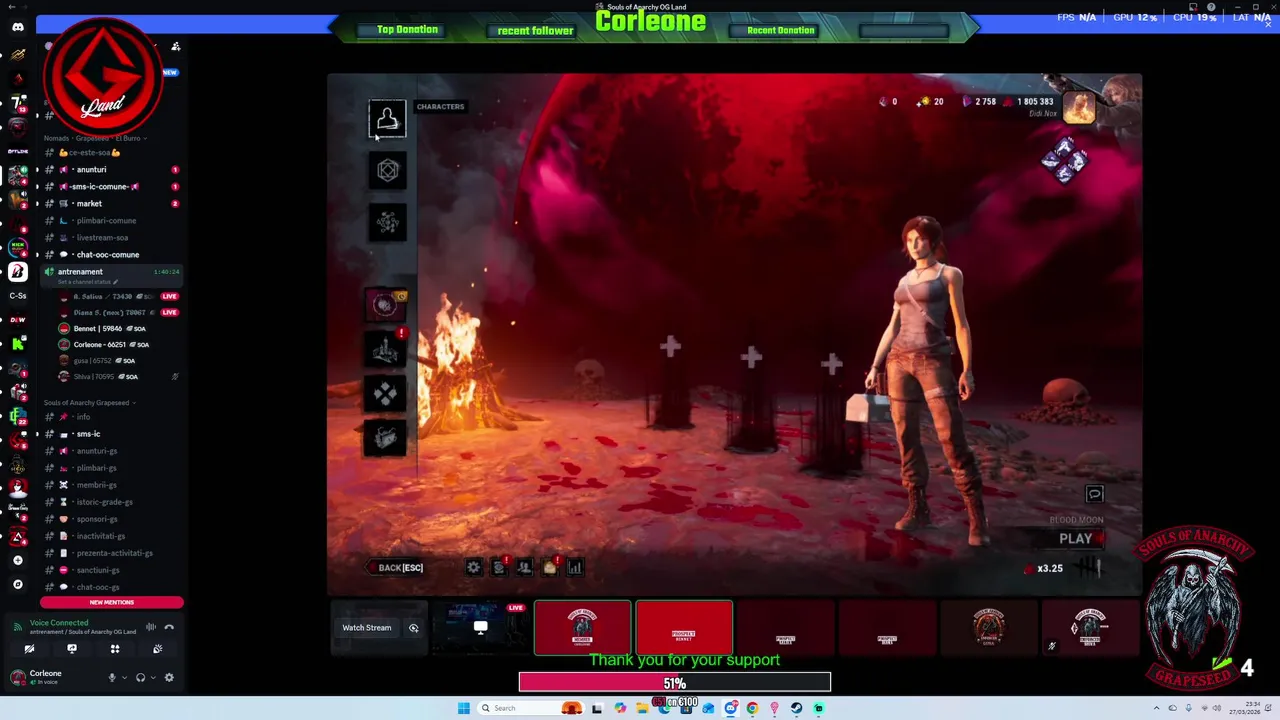1280x720 pixels.
Task: Collapse the Nomads Grapeseed El Burro category
Action: (x=95, y=138)
